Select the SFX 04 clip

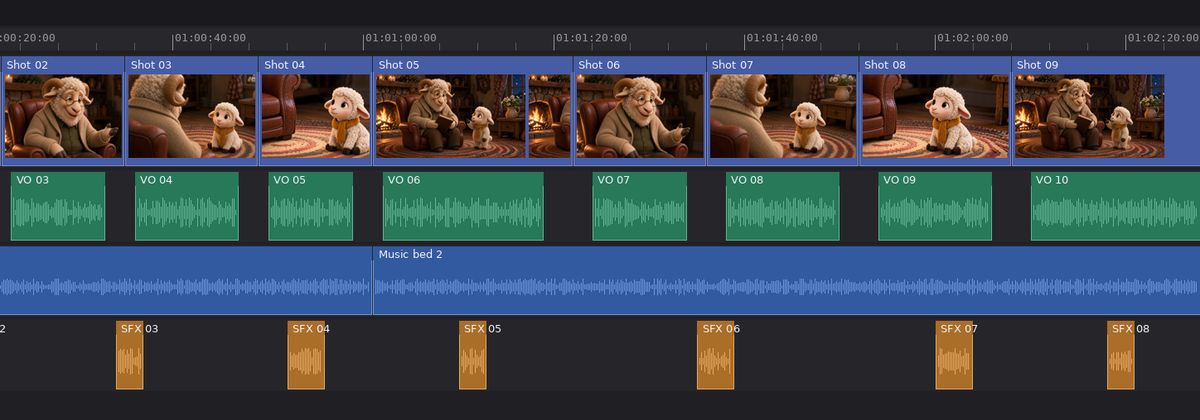[x=306, y=355]
